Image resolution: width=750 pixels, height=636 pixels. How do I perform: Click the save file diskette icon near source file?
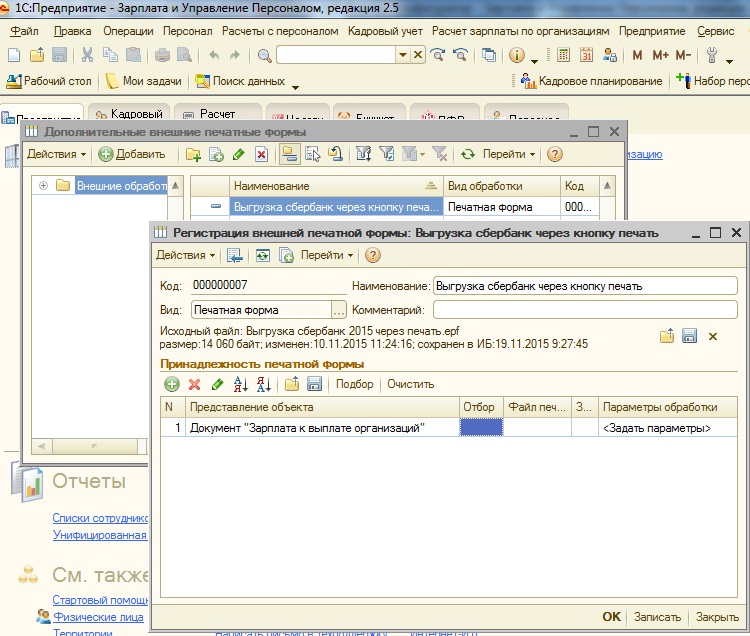(x=689, y=336)
